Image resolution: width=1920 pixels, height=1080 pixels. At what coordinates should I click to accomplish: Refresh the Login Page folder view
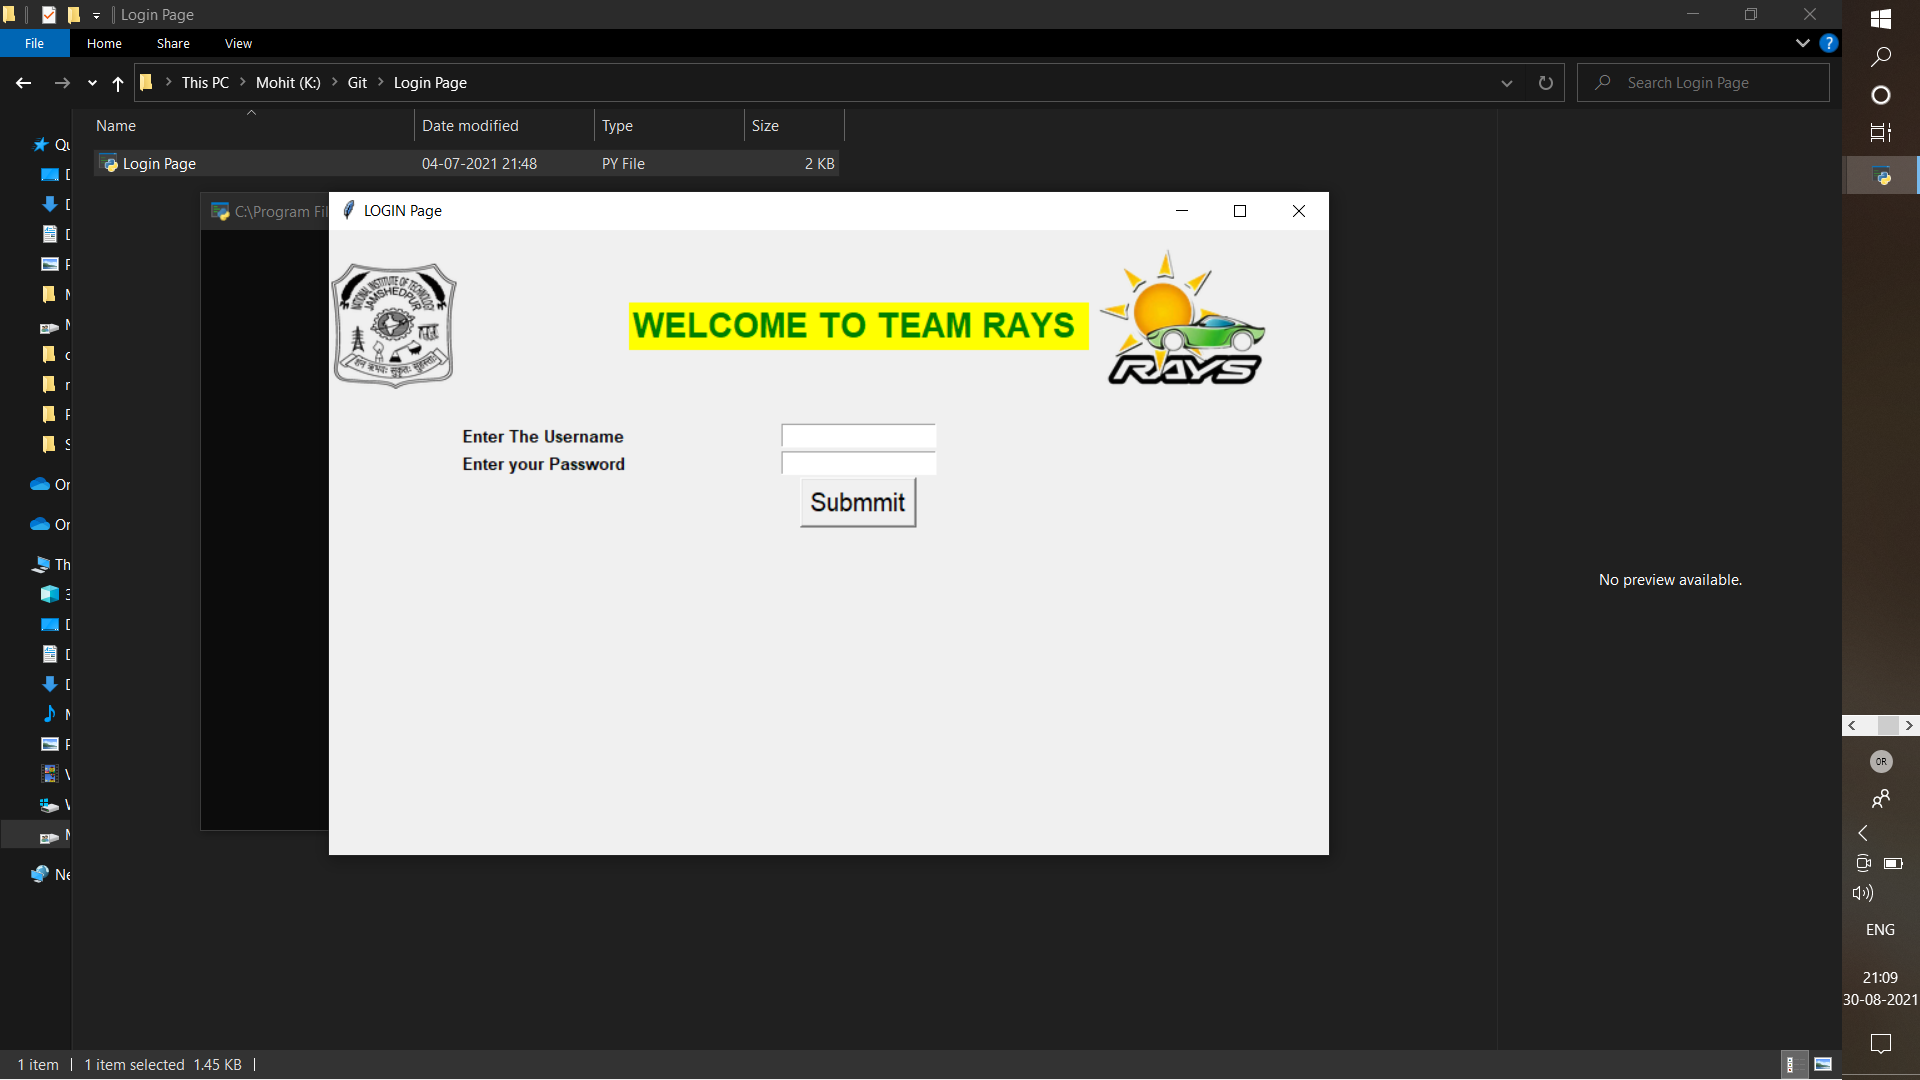[1545, 83]
